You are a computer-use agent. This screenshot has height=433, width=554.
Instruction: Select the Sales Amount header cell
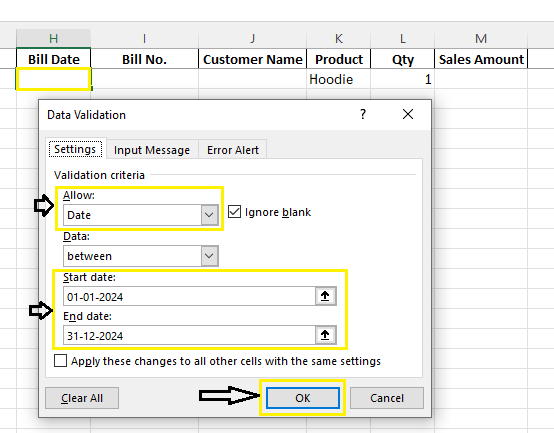pyautogui.click(x=481, y=59)
